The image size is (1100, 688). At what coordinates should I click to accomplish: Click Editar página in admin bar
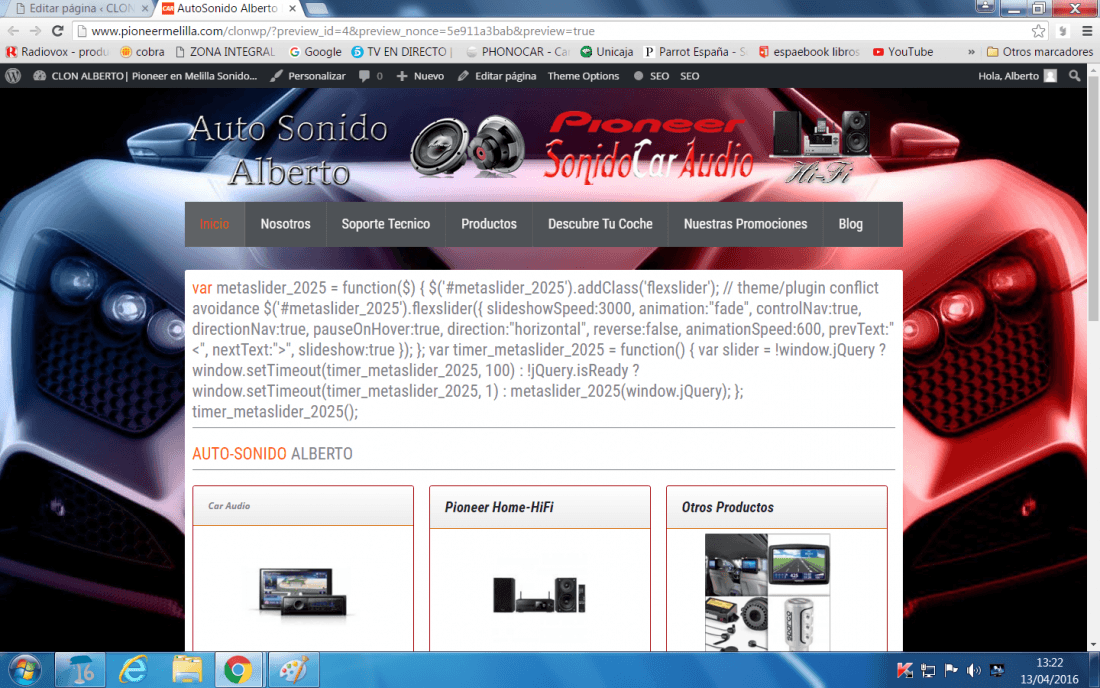click(x=497, y=76)
